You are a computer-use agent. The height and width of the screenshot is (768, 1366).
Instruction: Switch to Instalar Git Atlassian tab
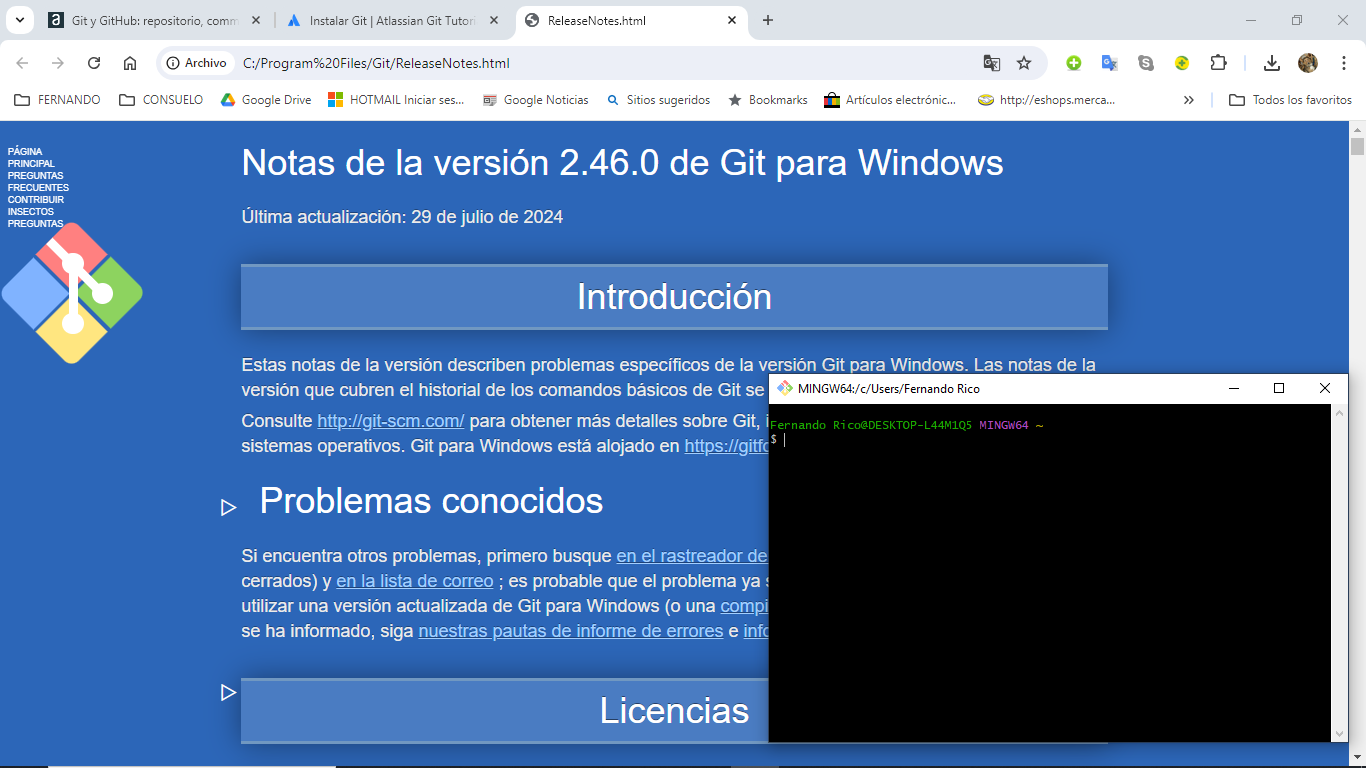(x=392, y=20)
